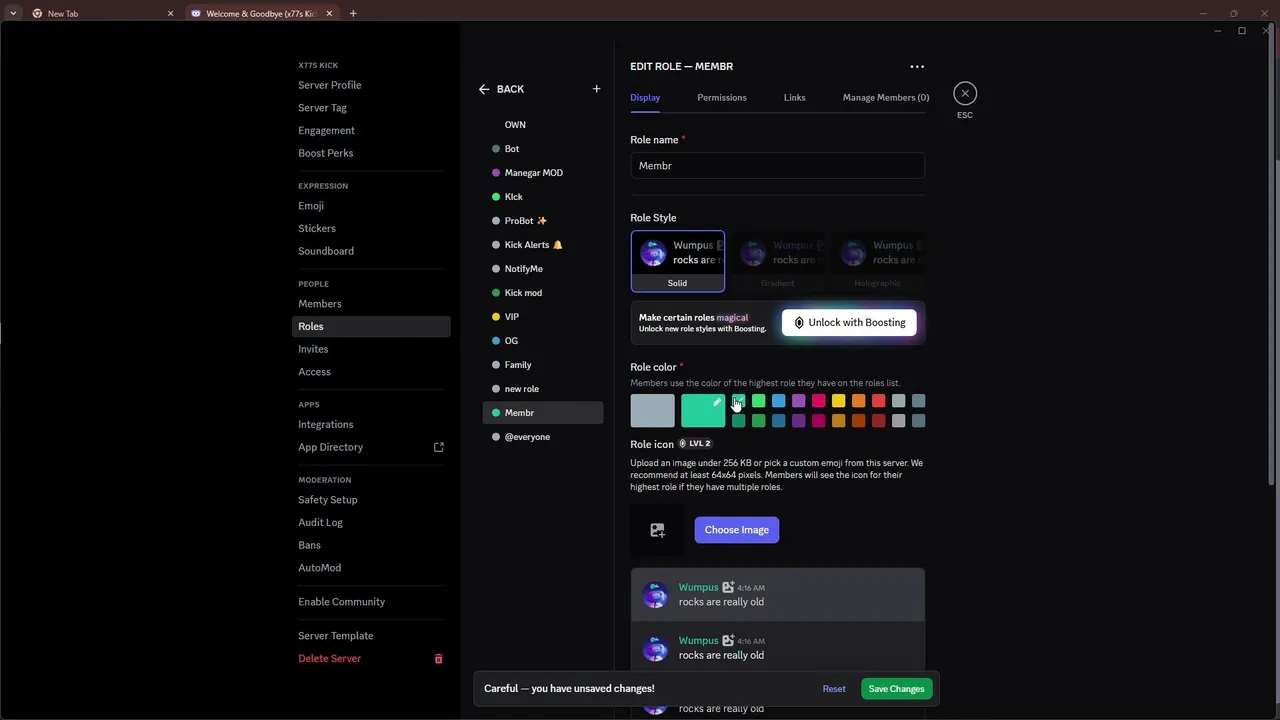Screen dimensions: 1280x720
Task: Open the Soundboard settings page
Action: point(371,251)
